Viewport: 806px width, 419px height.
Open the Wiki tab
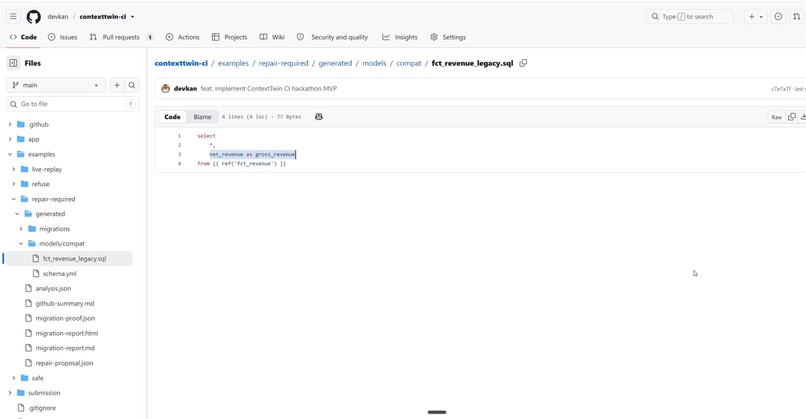pyautogui.click(x=272, y=37)
